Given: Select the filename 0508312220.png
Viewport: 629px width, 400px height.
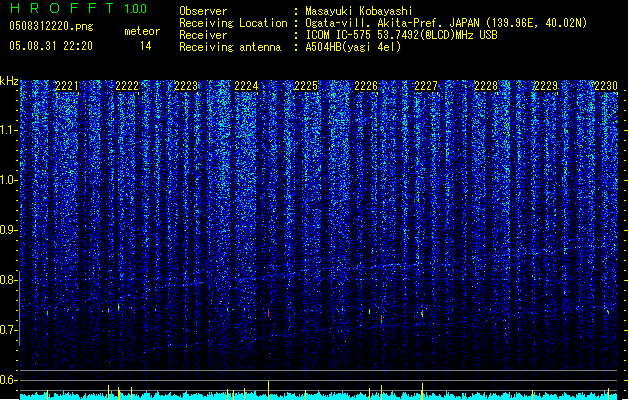Looking at the screenshot, I should click(51, 27).
